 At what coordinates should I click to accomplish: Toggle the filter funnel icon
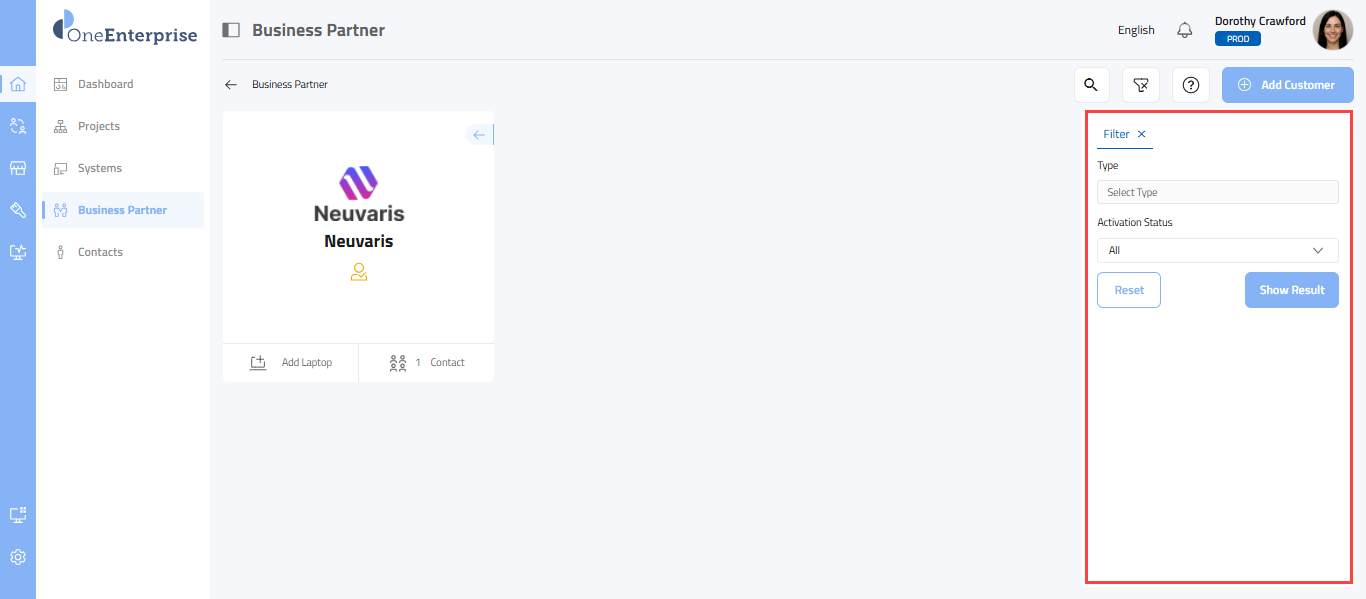1141,85
